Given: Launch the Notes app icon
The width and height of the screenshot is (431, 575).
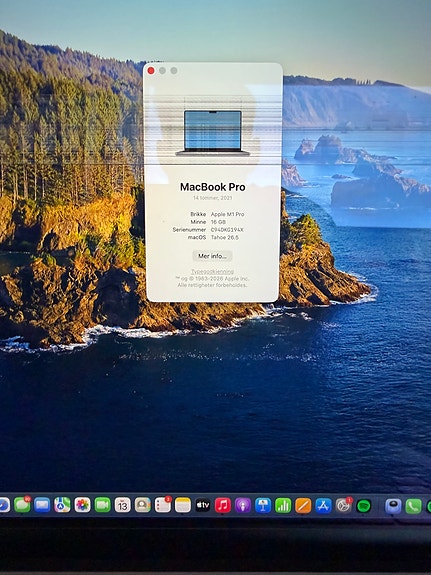Looking at the screenshot, I should (183, 505).
